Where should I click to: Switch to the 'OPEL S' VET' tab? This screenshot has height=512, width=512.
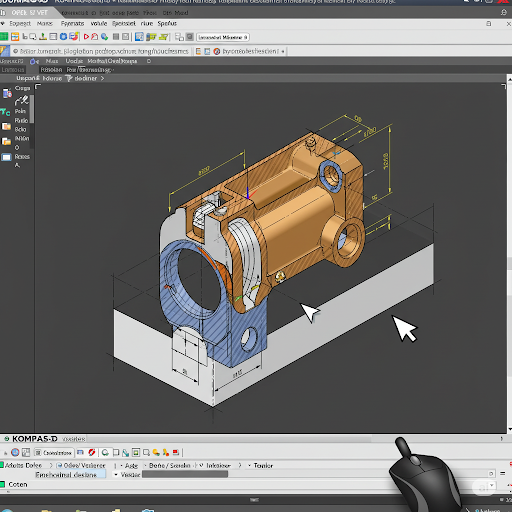pyautogui.click(x=29, y=13)
